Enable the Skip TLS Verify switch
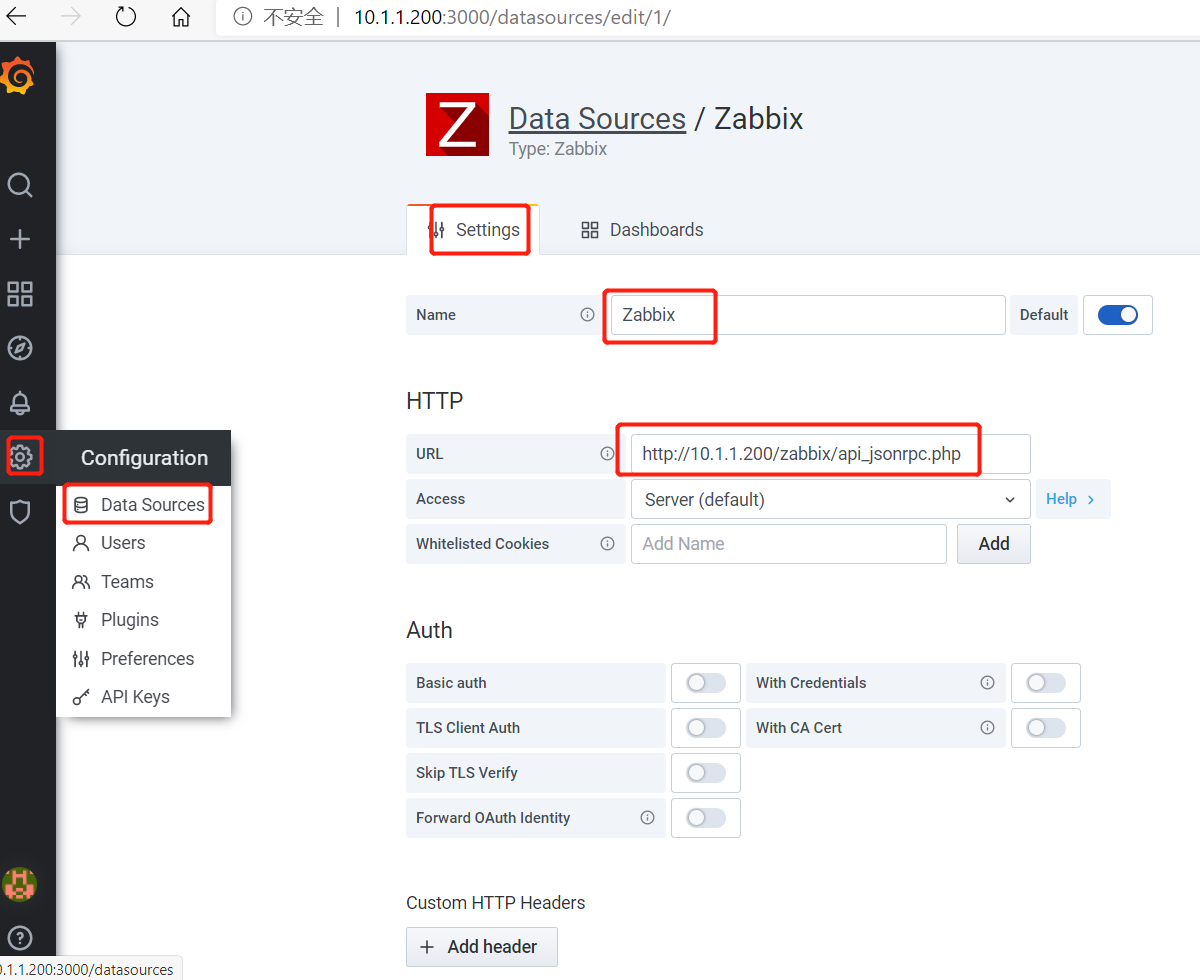This screenshot has height=980, width=1200. (x=706, y=773)
